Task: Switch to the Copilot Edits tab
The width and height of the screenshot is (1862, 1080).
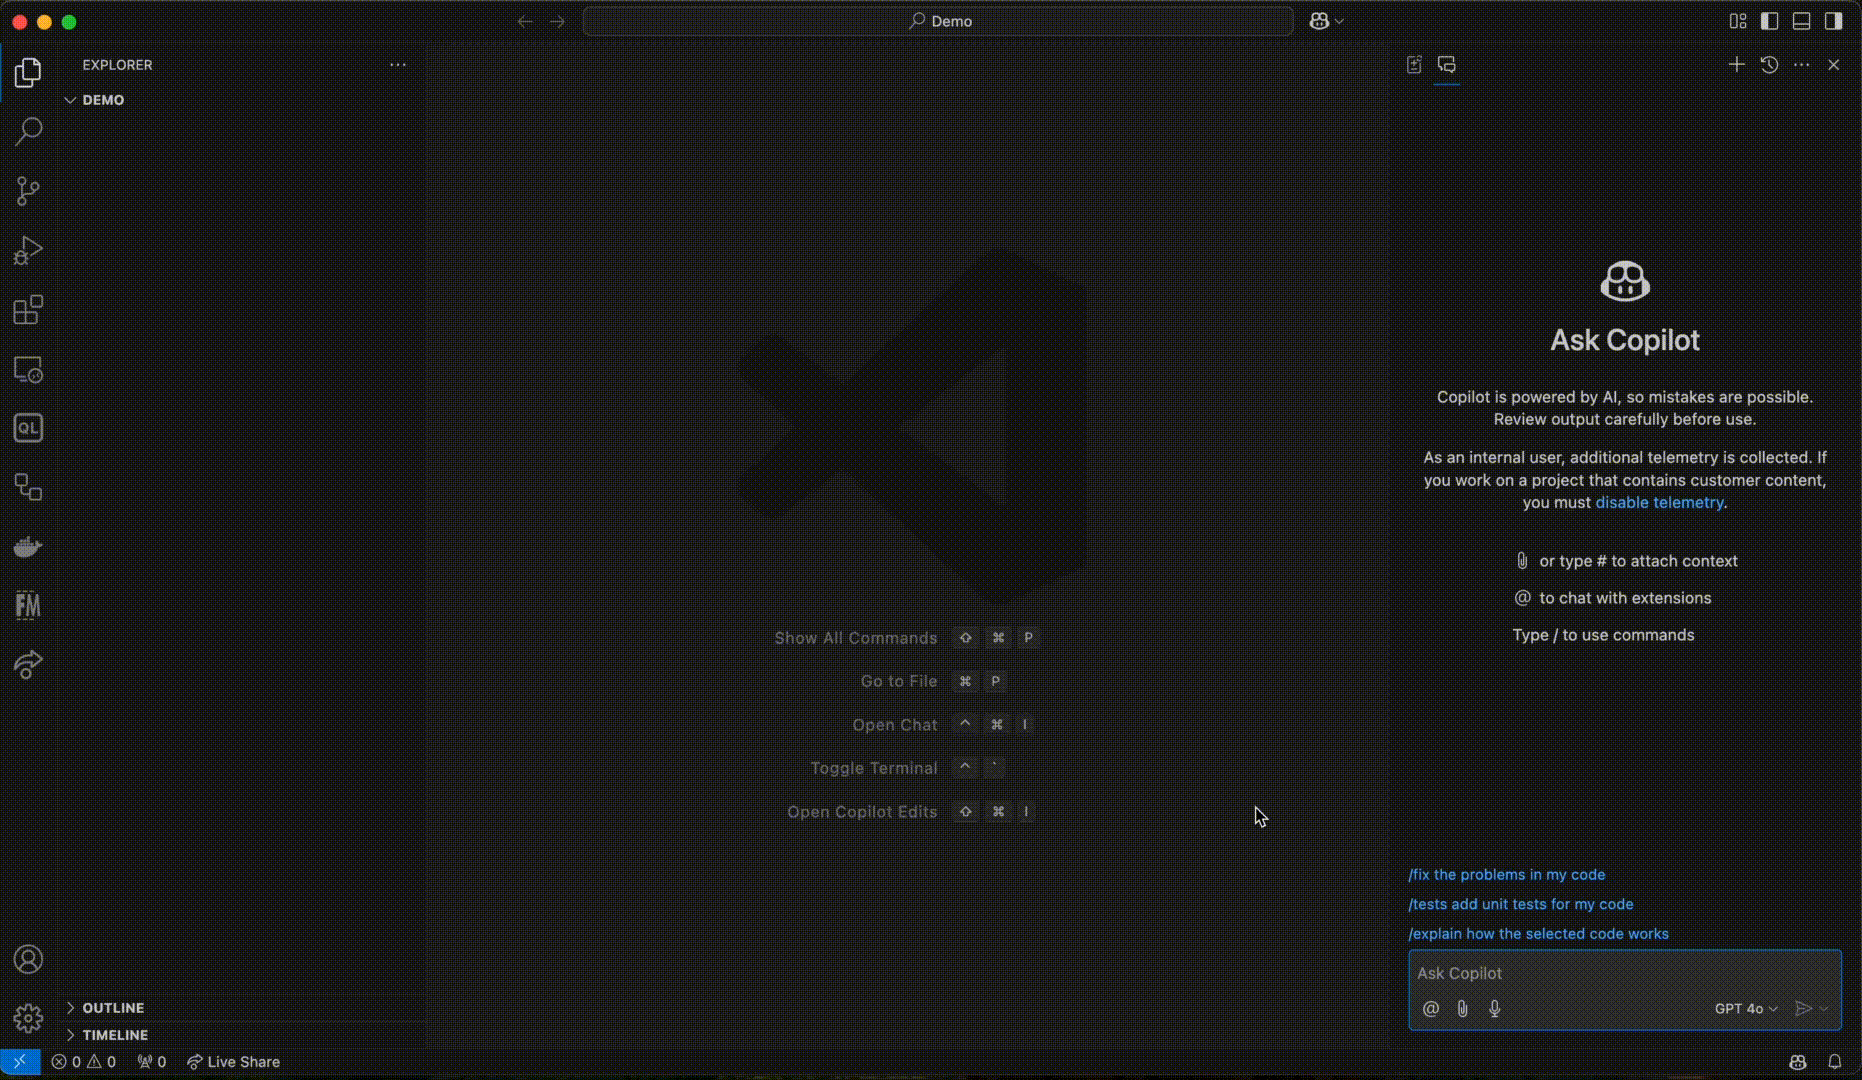Action: pos(1414,64)
